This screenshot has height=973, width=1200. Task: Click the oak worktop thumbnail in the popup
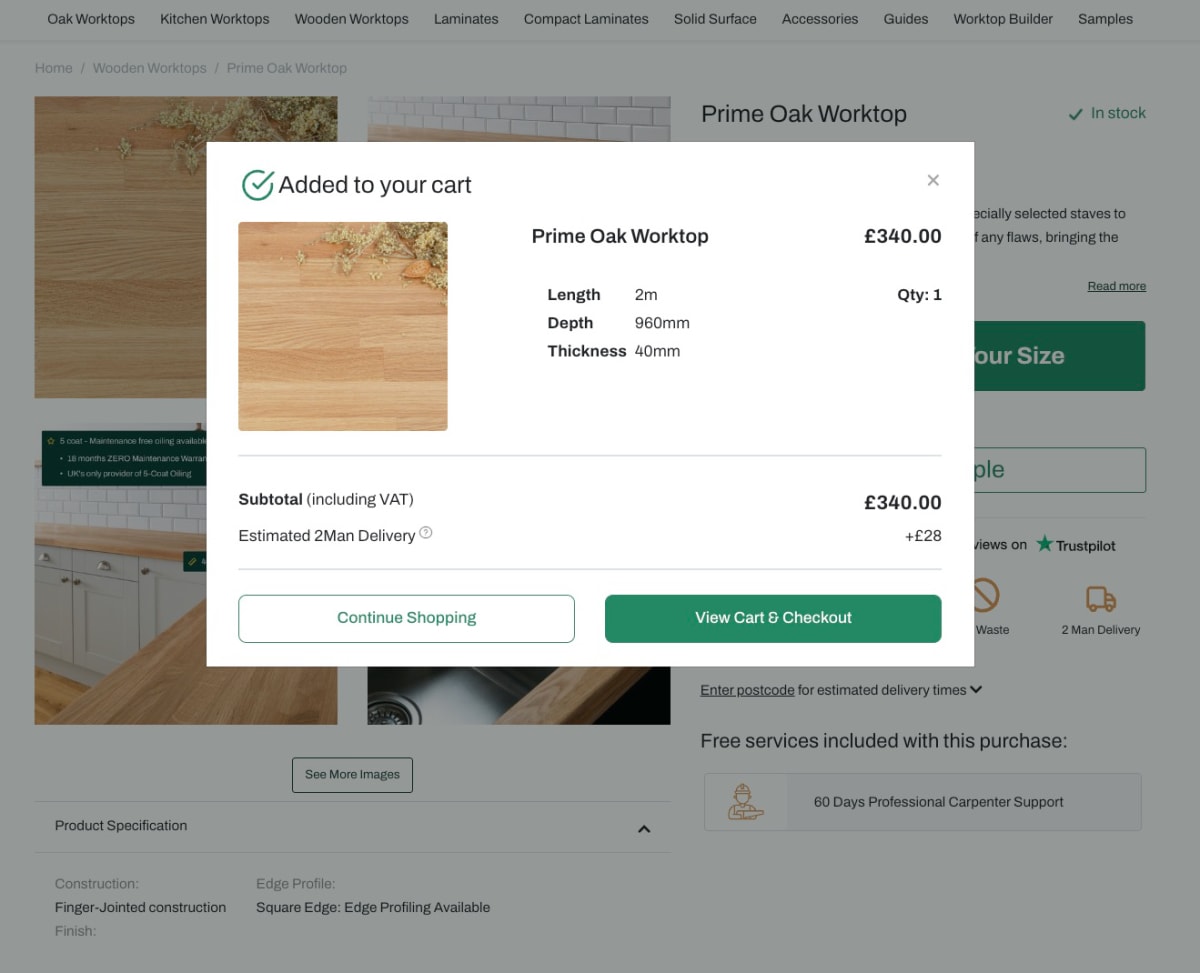click(x=343, y=326)
